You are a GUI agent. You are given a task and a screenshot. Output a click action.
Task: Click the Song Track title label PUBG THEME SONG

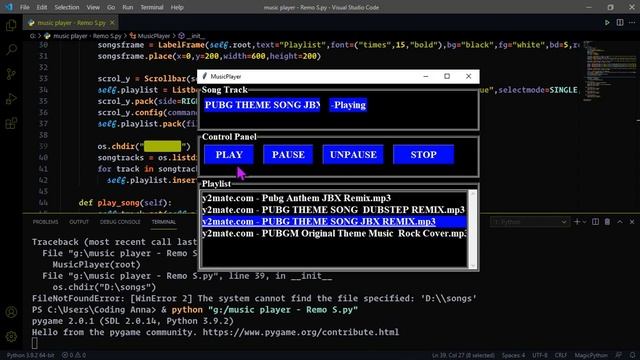point(262,105)
